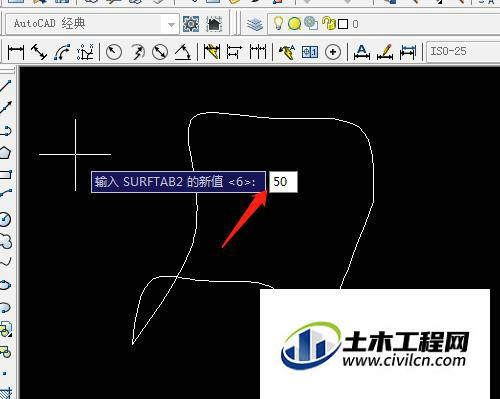Screen dimensions: 500x399
Task: Run the Dimension Update tool
Action: coord(408,52)
